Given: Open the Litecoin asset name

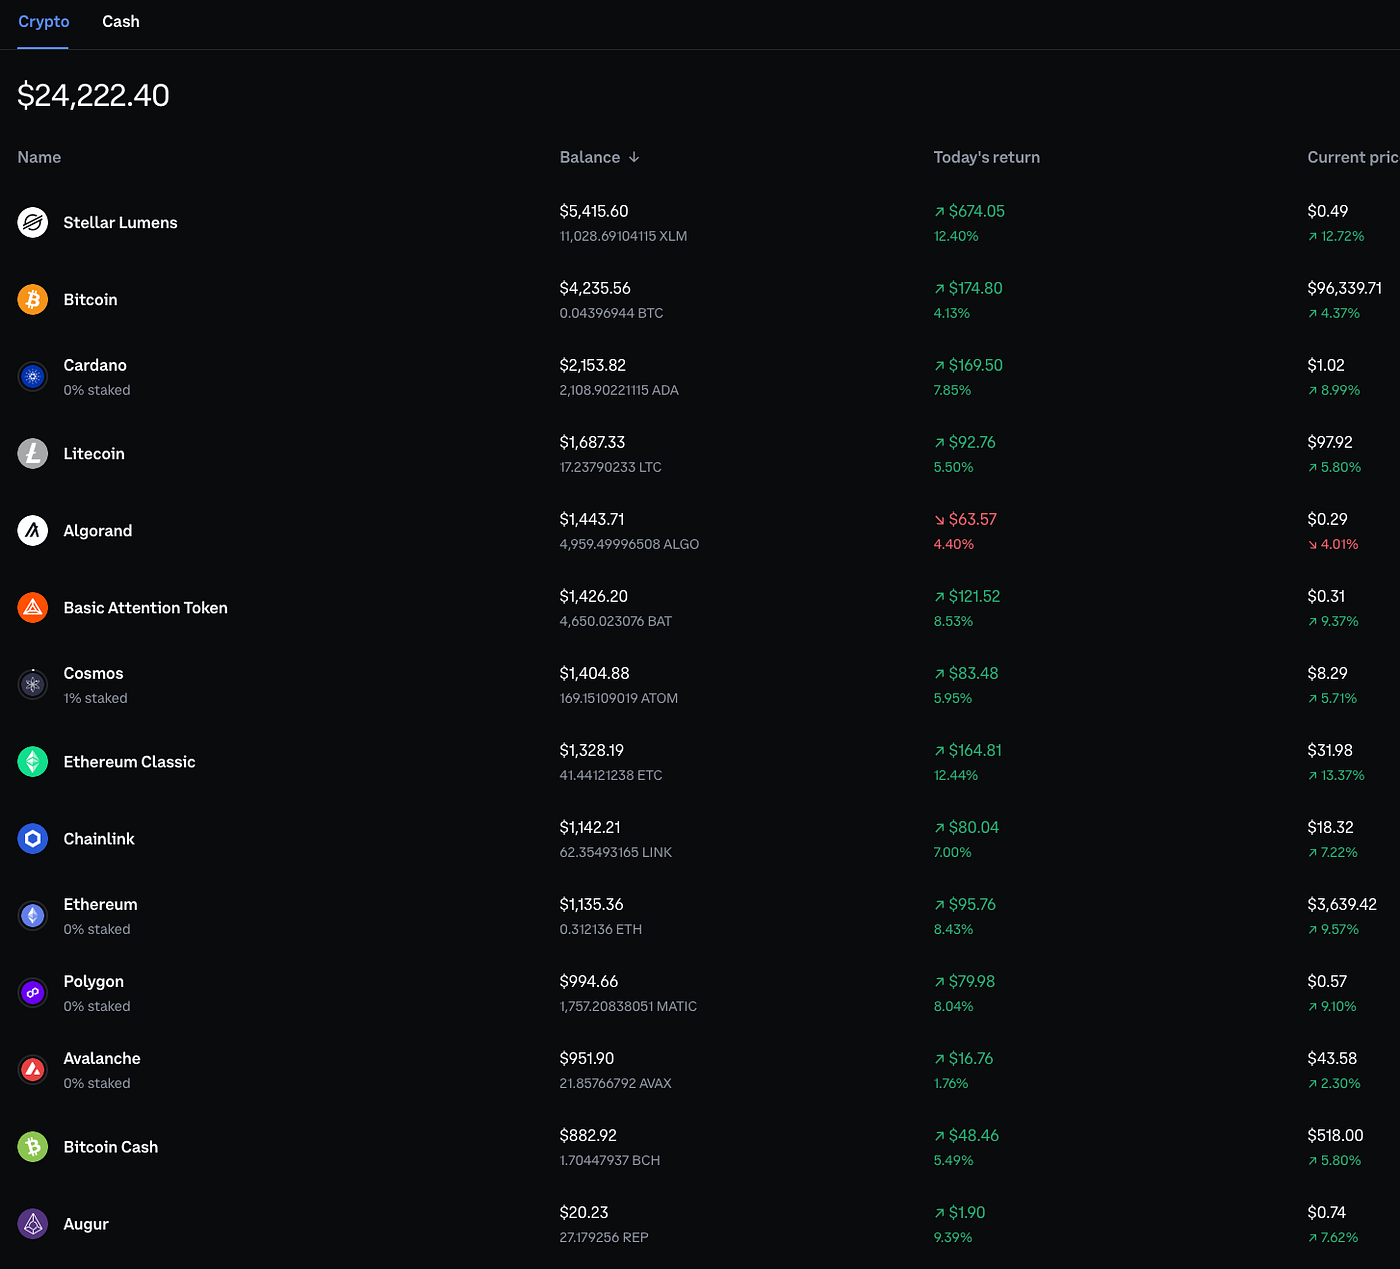Looking at the screenshot, I should point(94,453).
